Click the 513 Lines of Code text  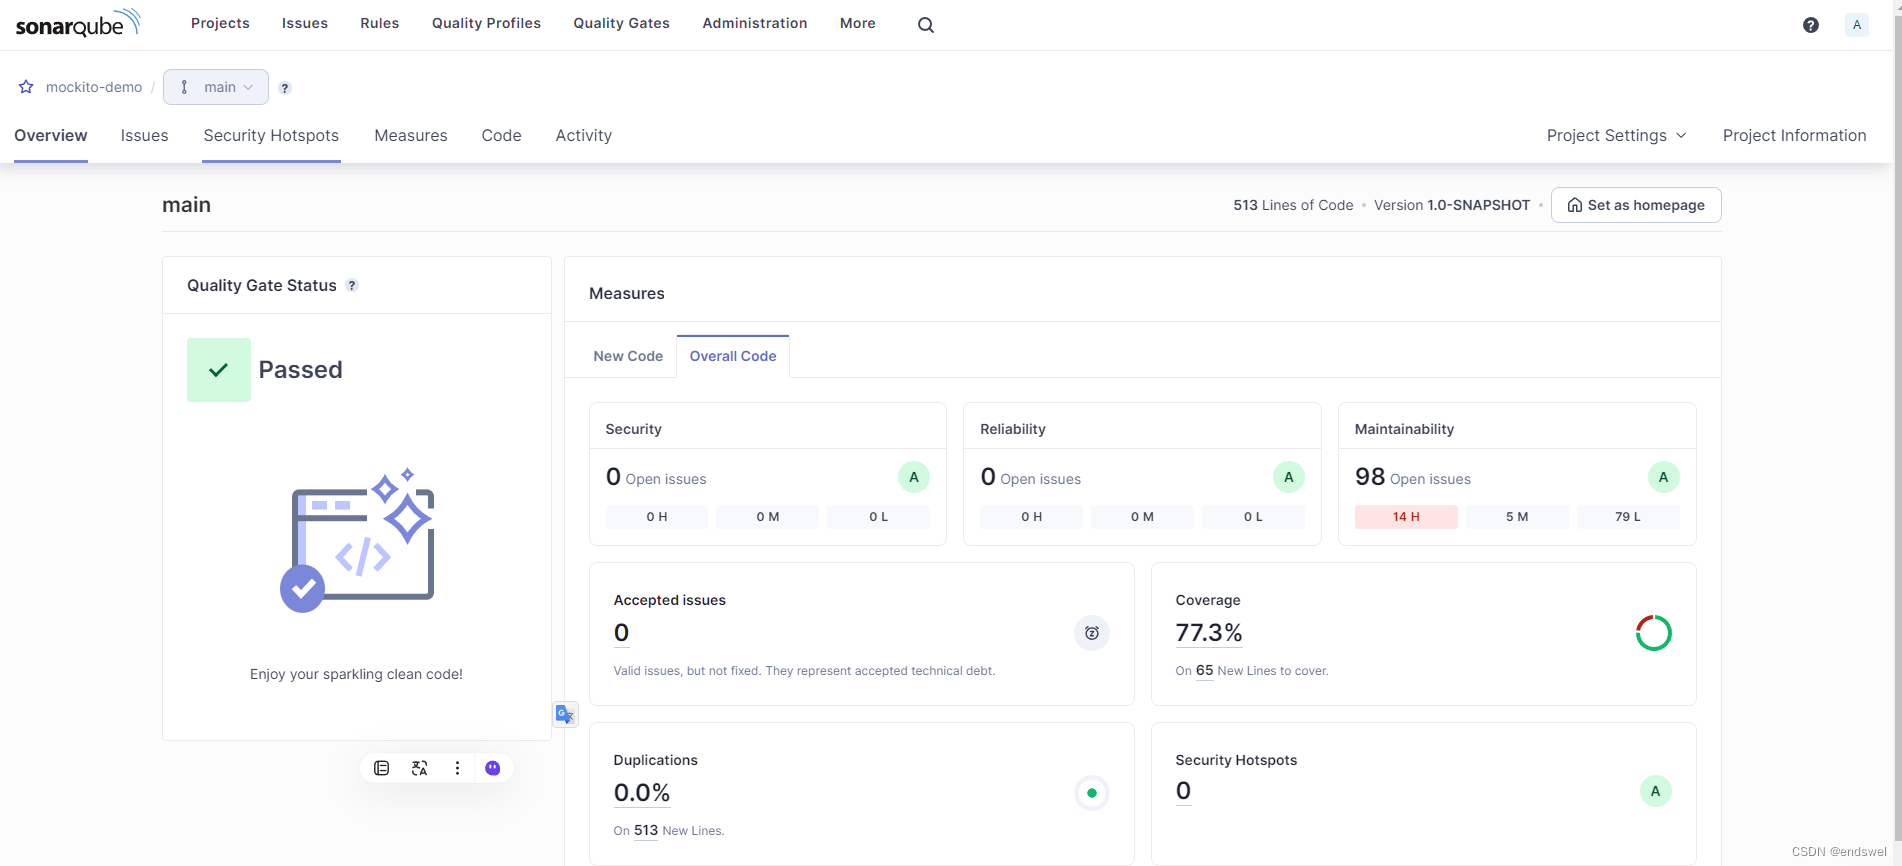[x=1293, y=205]
